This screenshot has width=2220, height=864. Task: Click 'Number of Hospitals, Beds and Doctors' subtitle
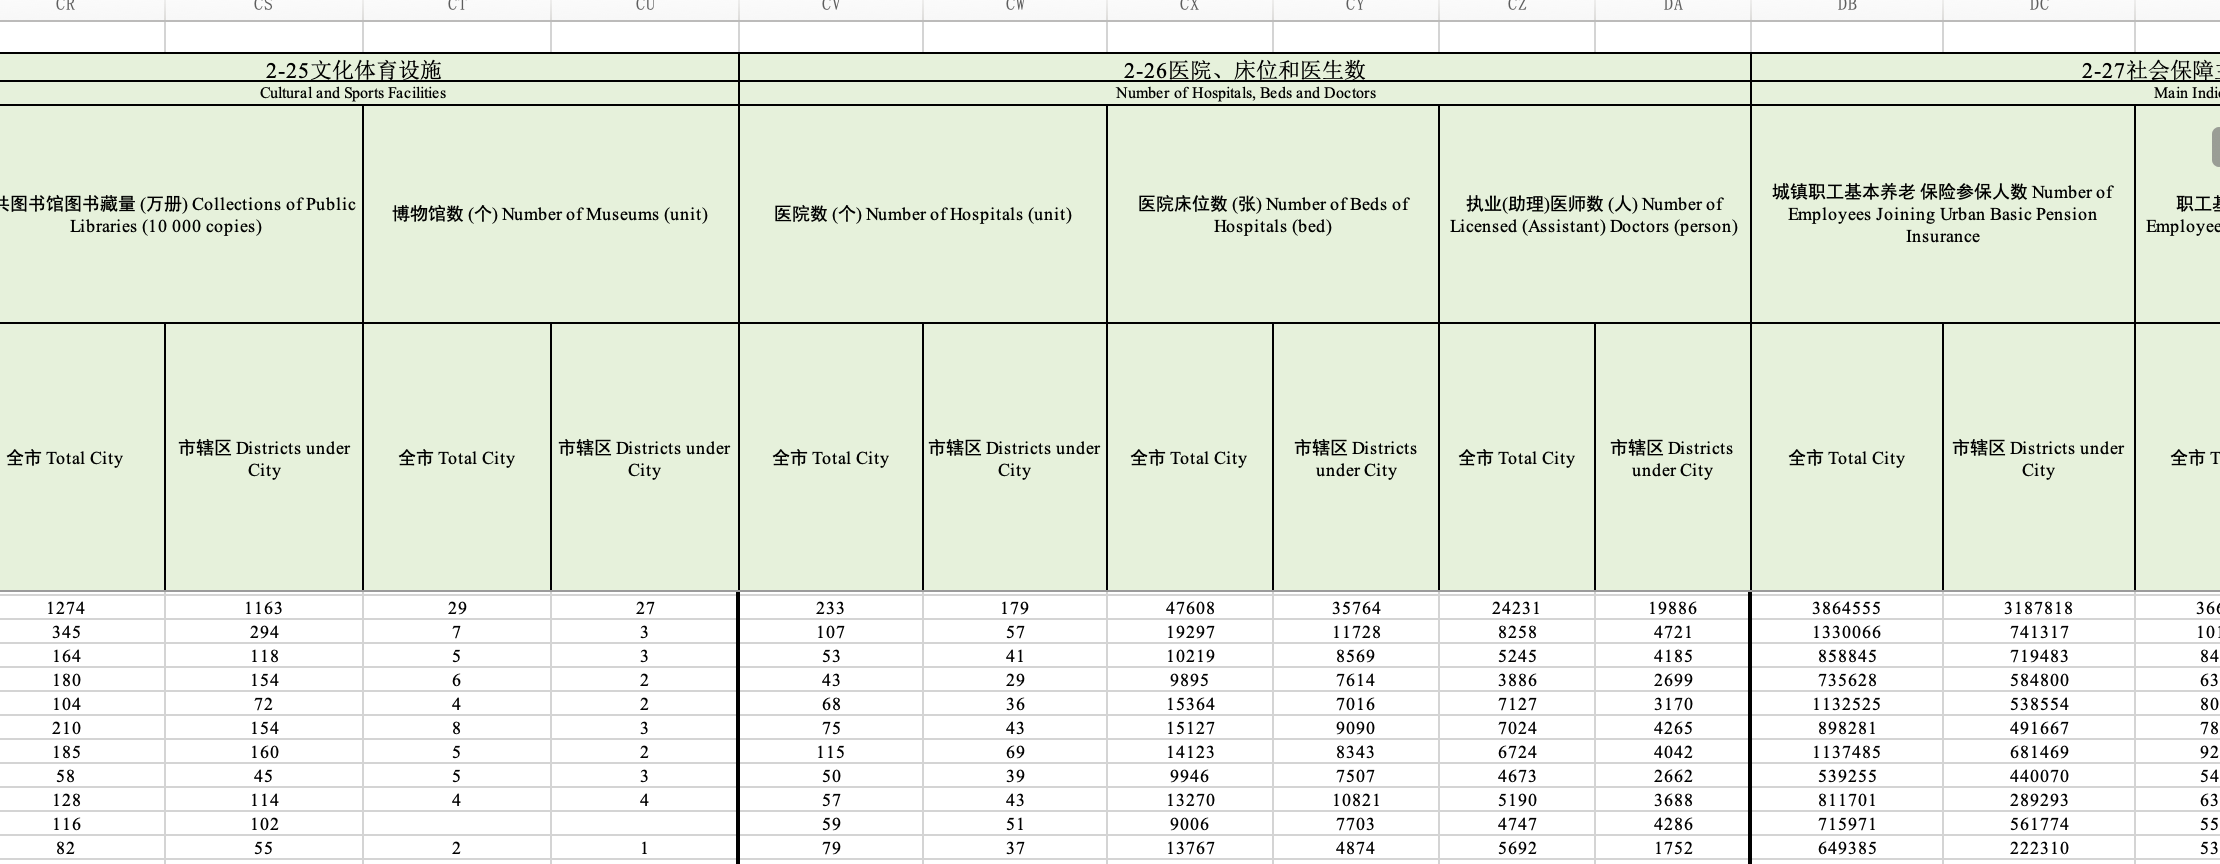pos(1245,93)
